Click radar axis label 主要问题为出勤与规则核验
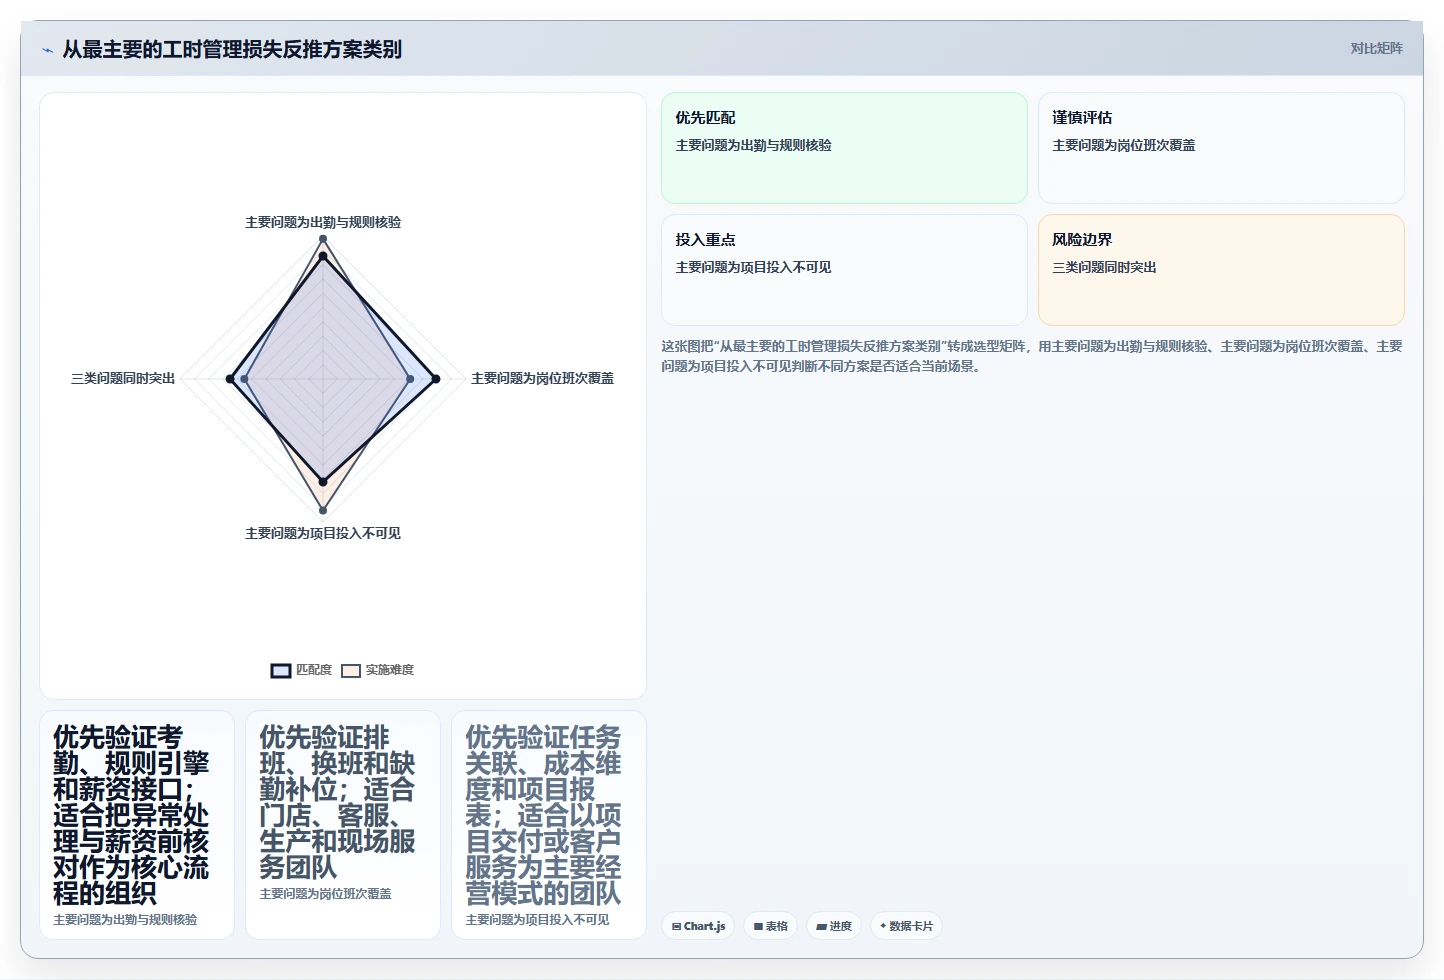 (323, 222)
